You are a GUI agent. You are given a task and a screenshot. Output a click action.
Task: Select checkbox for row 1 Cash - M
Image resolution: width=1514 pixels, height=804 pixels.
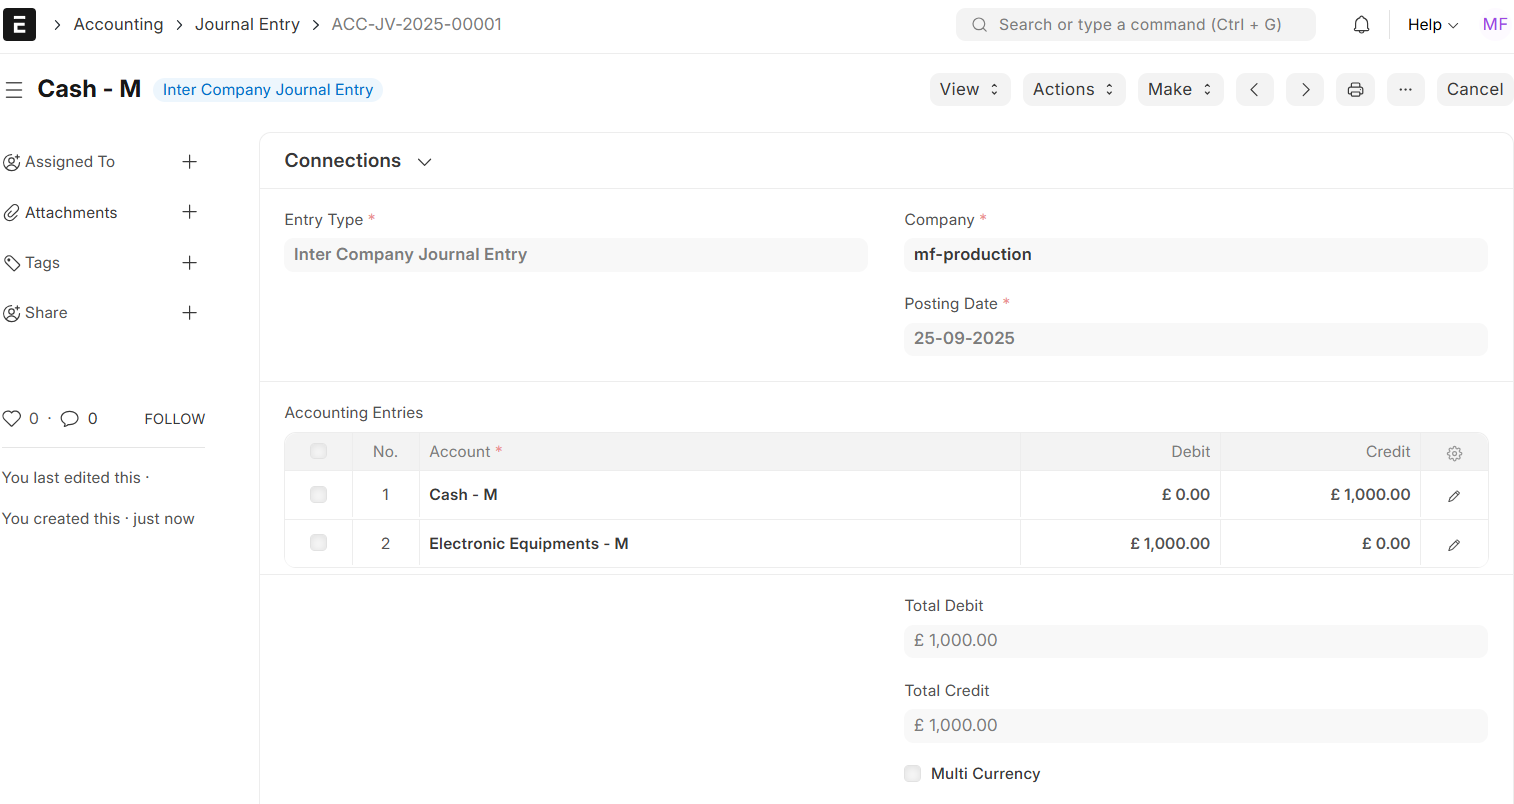coord(318,495)
